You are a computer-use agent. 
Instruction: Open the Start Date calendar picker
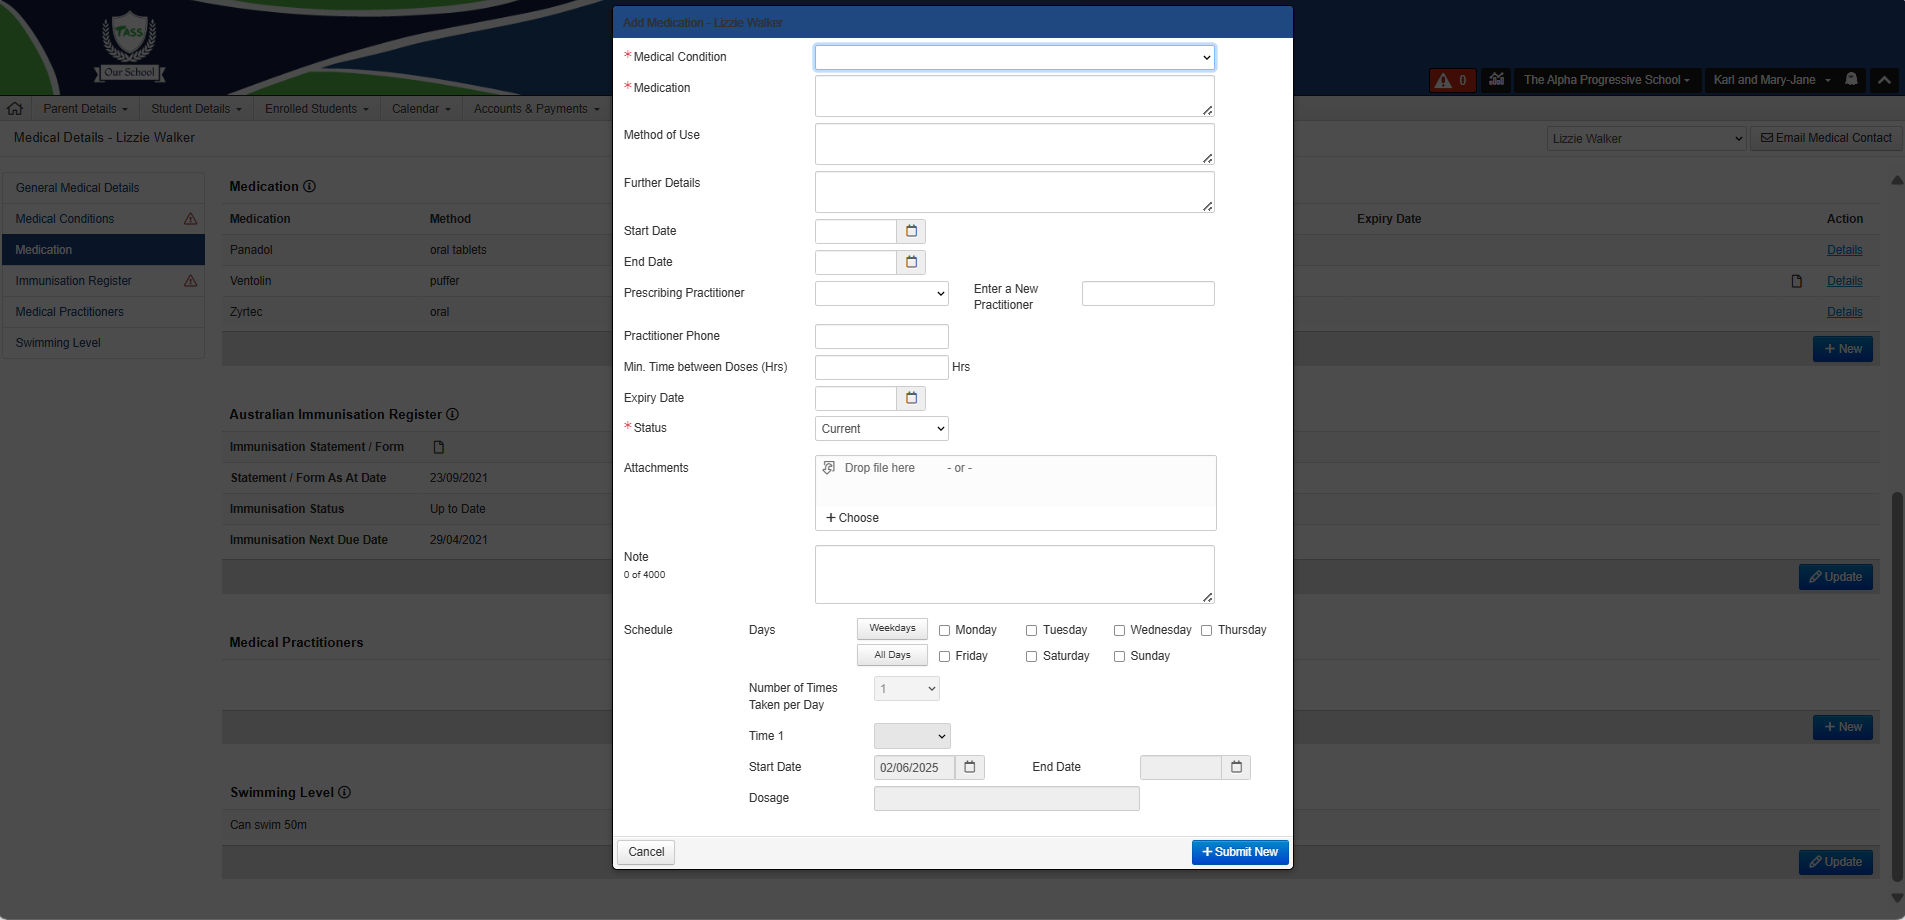tap(911, 231)
